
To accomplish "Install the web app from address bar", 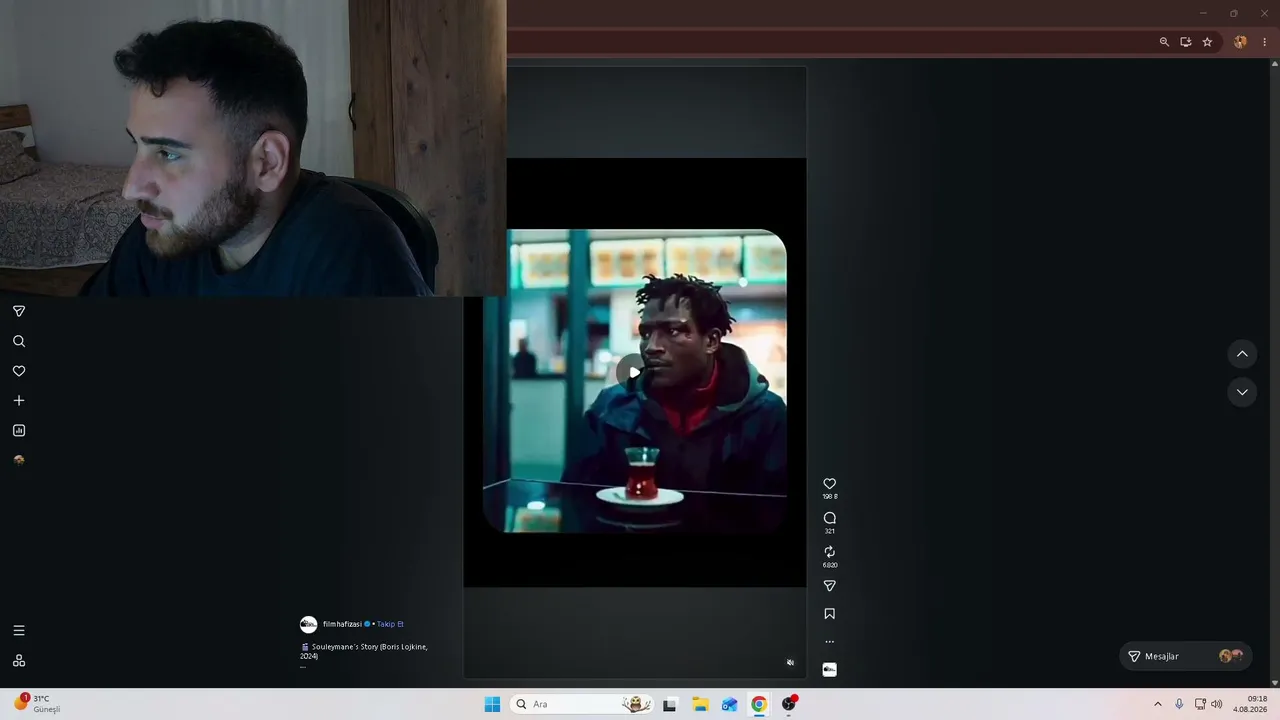I will tap(1185, 42).
